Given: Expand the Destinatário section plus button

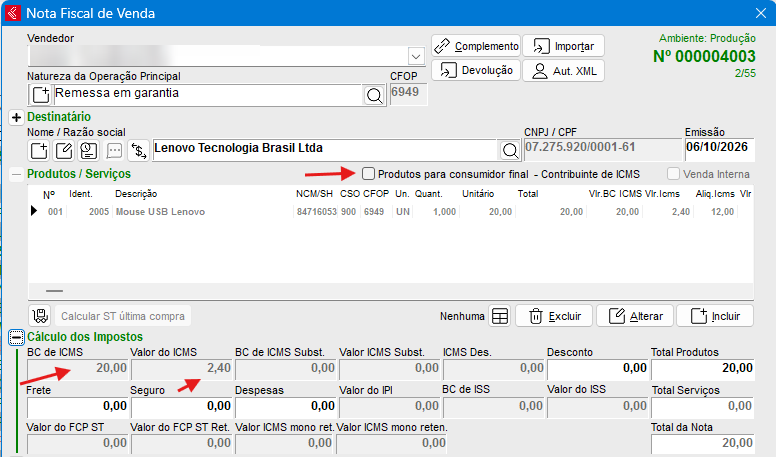Looking at the screenshot, I should [x=16, y=117].
